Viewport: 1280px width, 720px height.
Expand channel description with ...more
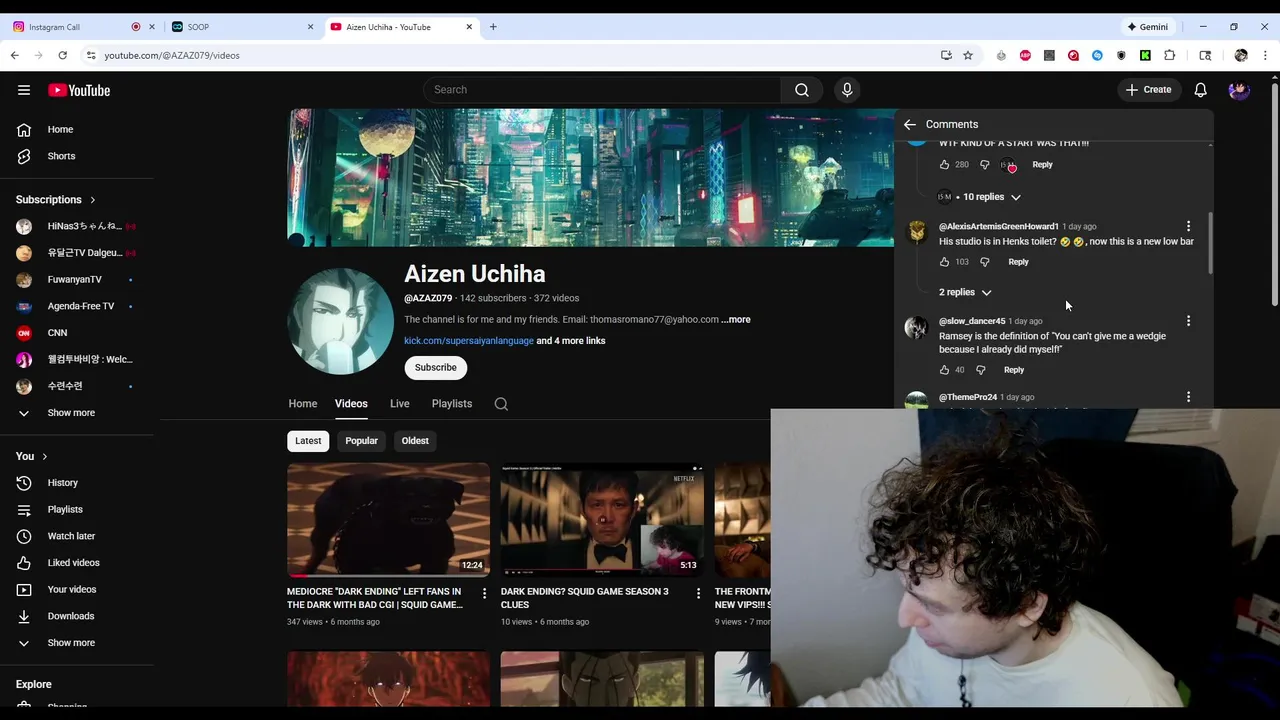tap(737, 320)
